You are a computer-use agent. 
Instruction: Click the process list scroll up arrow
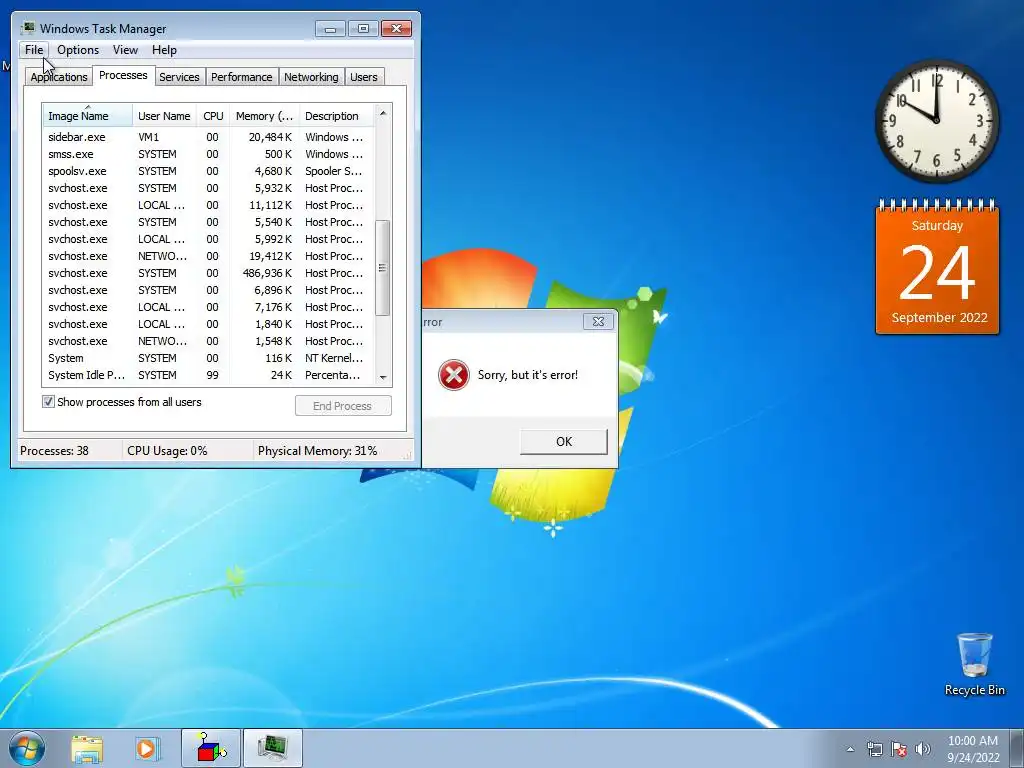click(x=383, y=113)
